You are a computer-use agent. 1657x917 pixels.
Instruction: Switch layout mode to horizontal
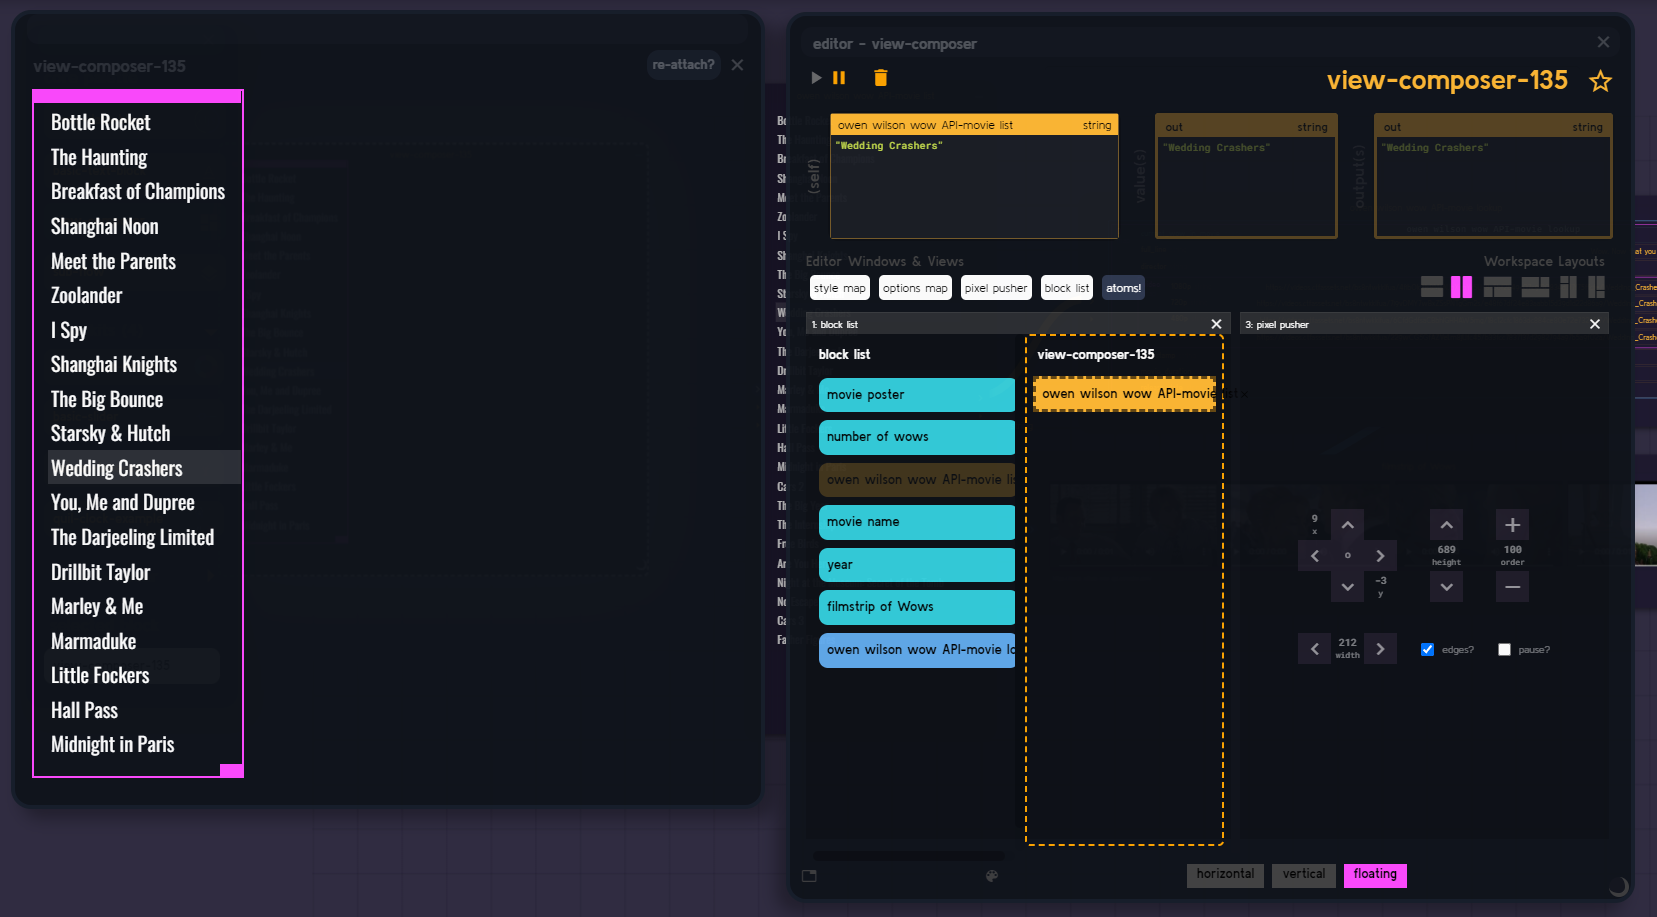[x=1225, y=875]
